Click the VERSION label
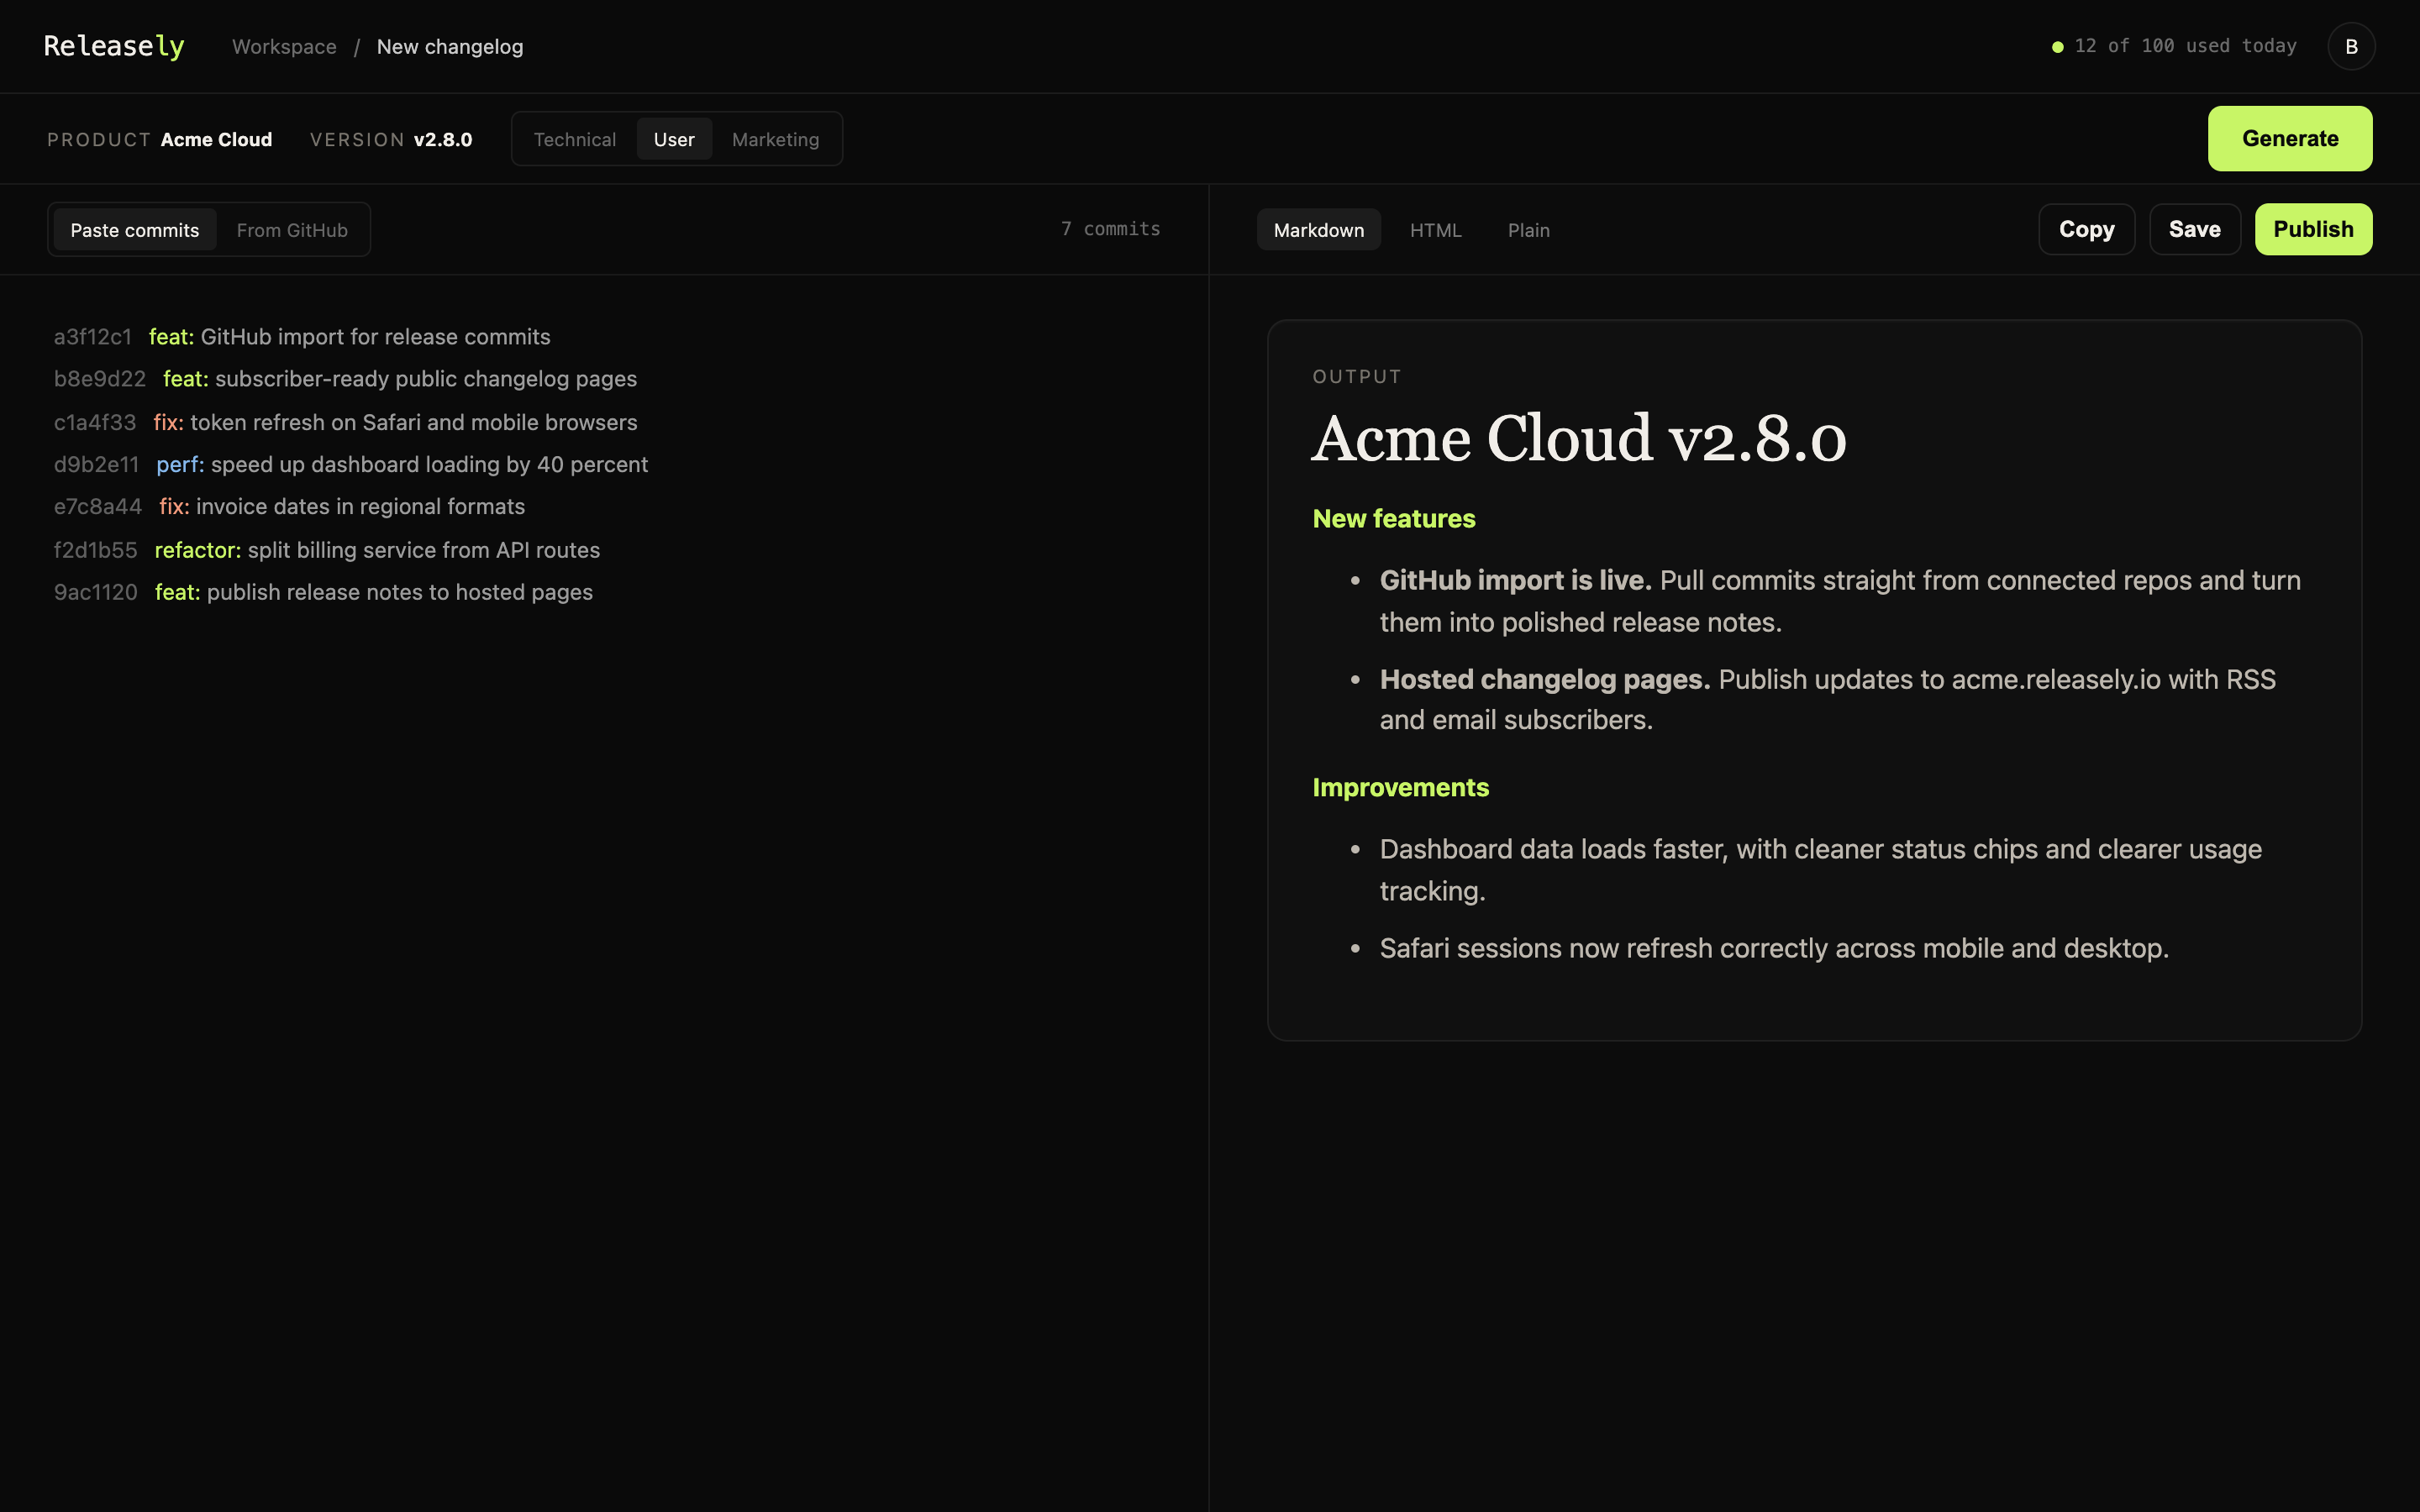Image resolution: width=2420 pixels, height=1512 pixels. point(357,139)
